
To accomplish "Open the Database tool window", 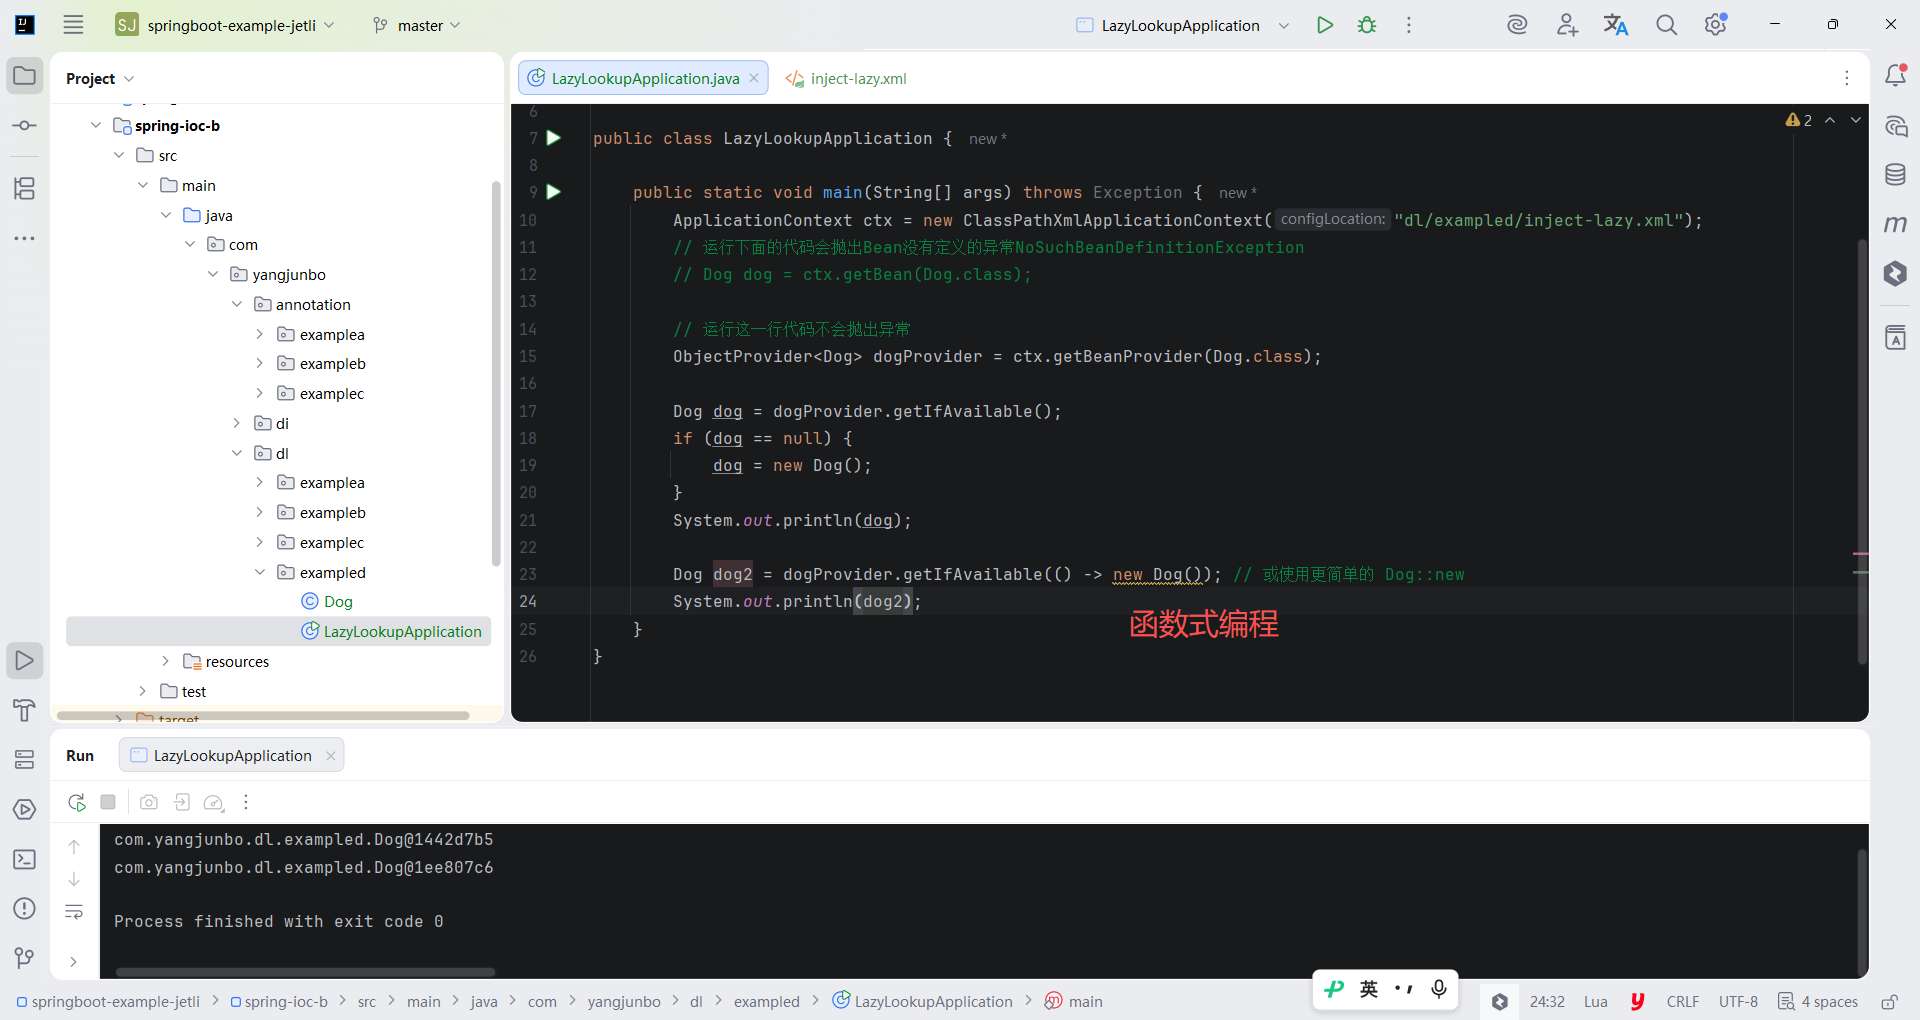I will 1896,175.
